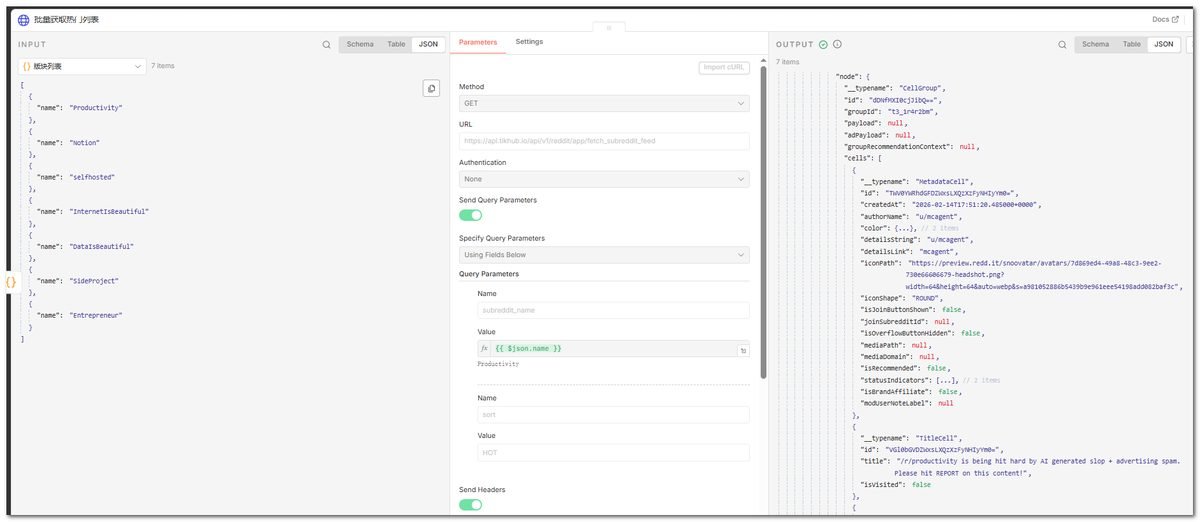
Task: Click the Import cURL button
Action: 724,68
